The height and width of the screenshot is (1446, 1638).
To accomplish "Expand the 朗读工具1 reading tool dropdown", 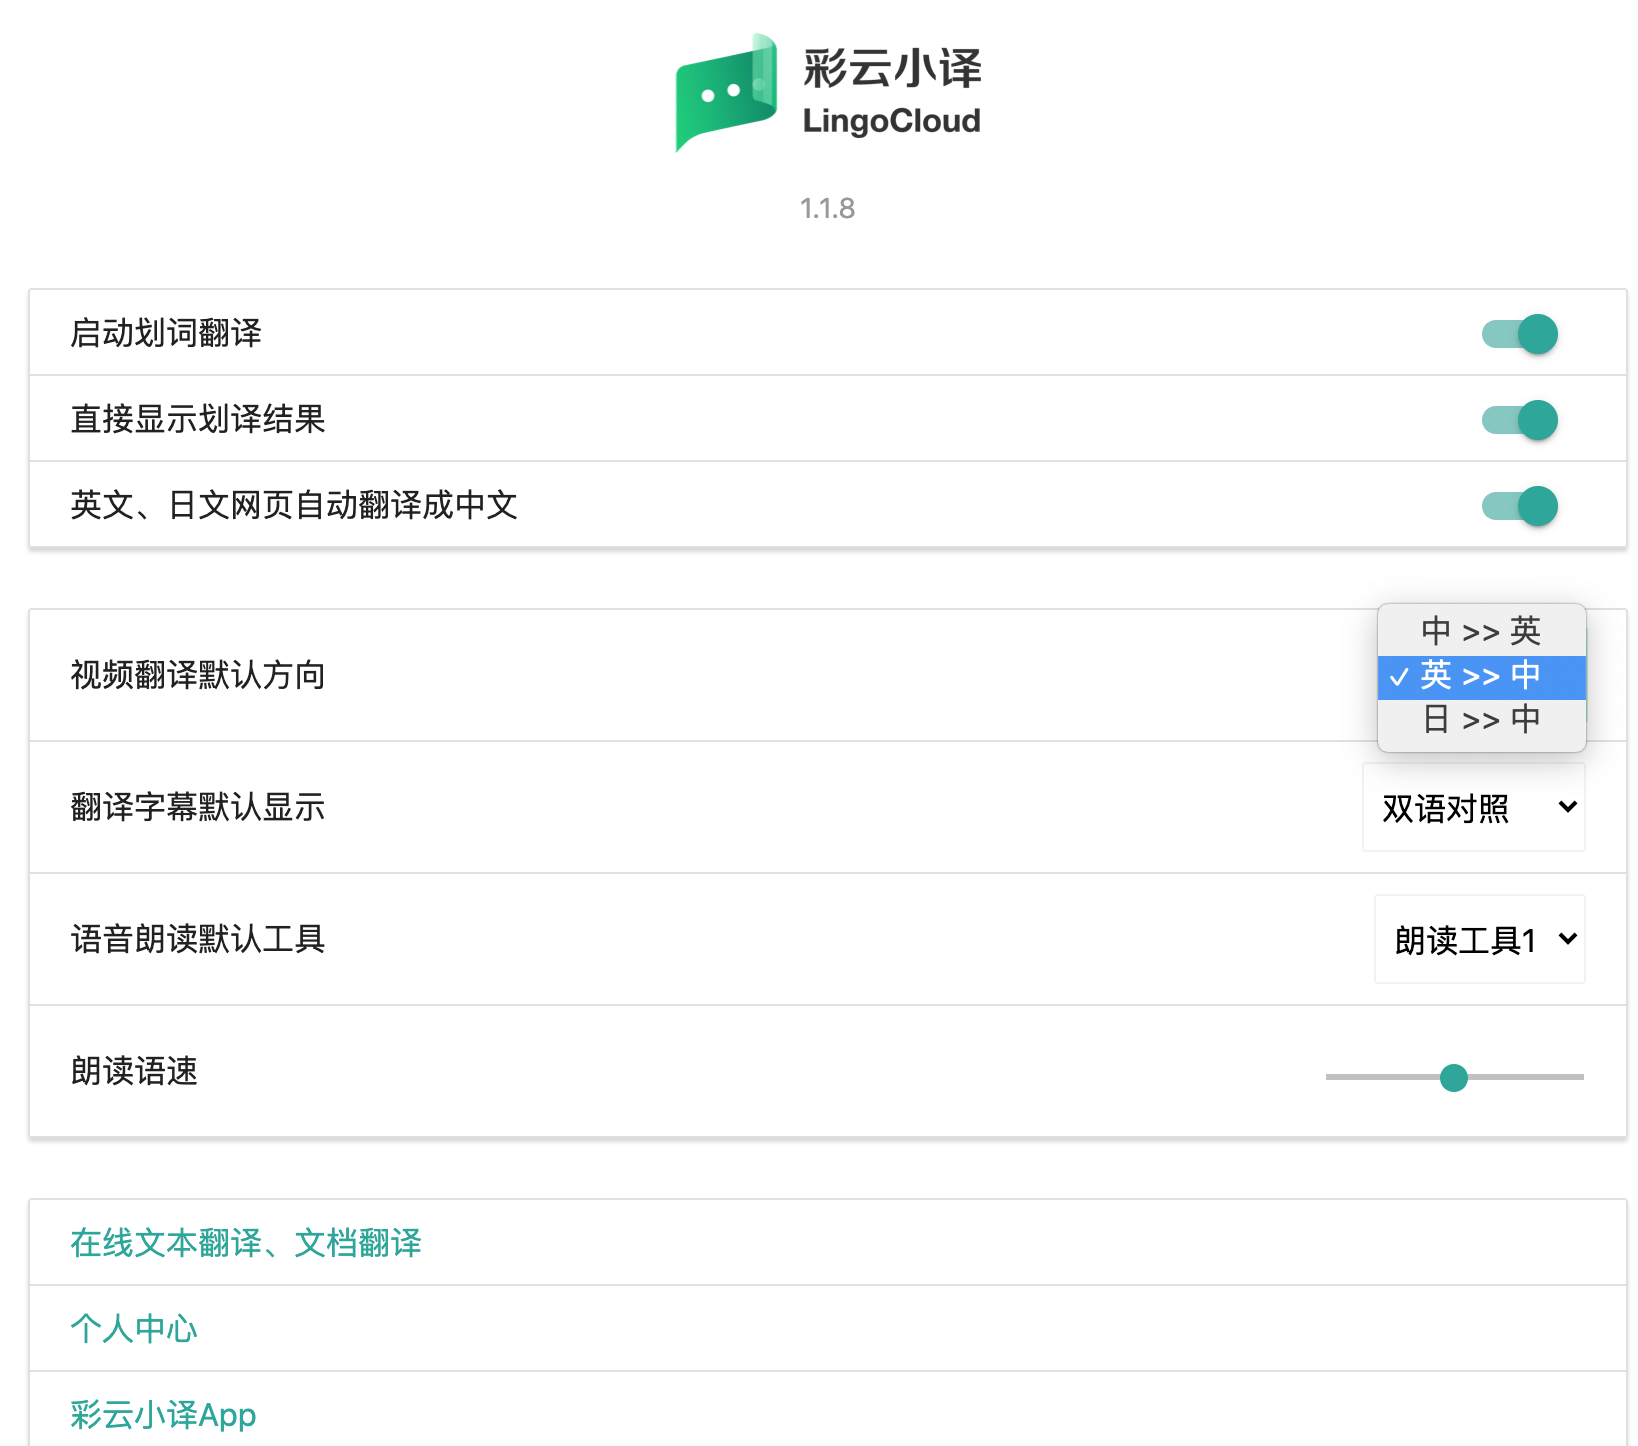I will tap(1479, 940).
